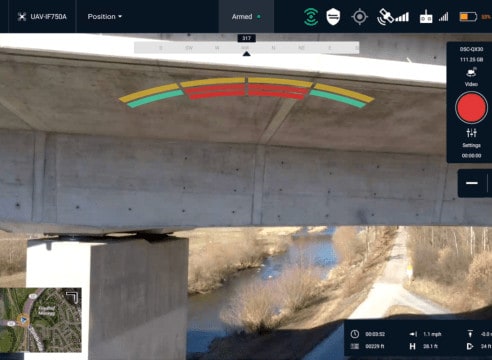Click the compass heading value 317
Screen dimensions: 492x360
(x=246, y=38)
